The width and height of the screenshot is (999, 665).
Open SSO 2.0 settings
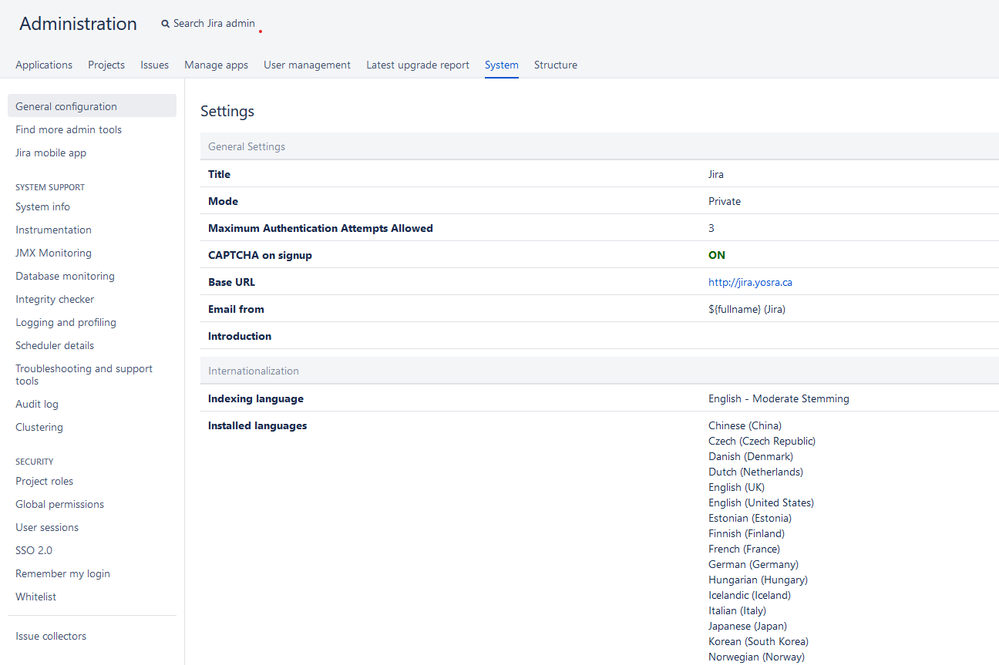[x=34, y=550]
